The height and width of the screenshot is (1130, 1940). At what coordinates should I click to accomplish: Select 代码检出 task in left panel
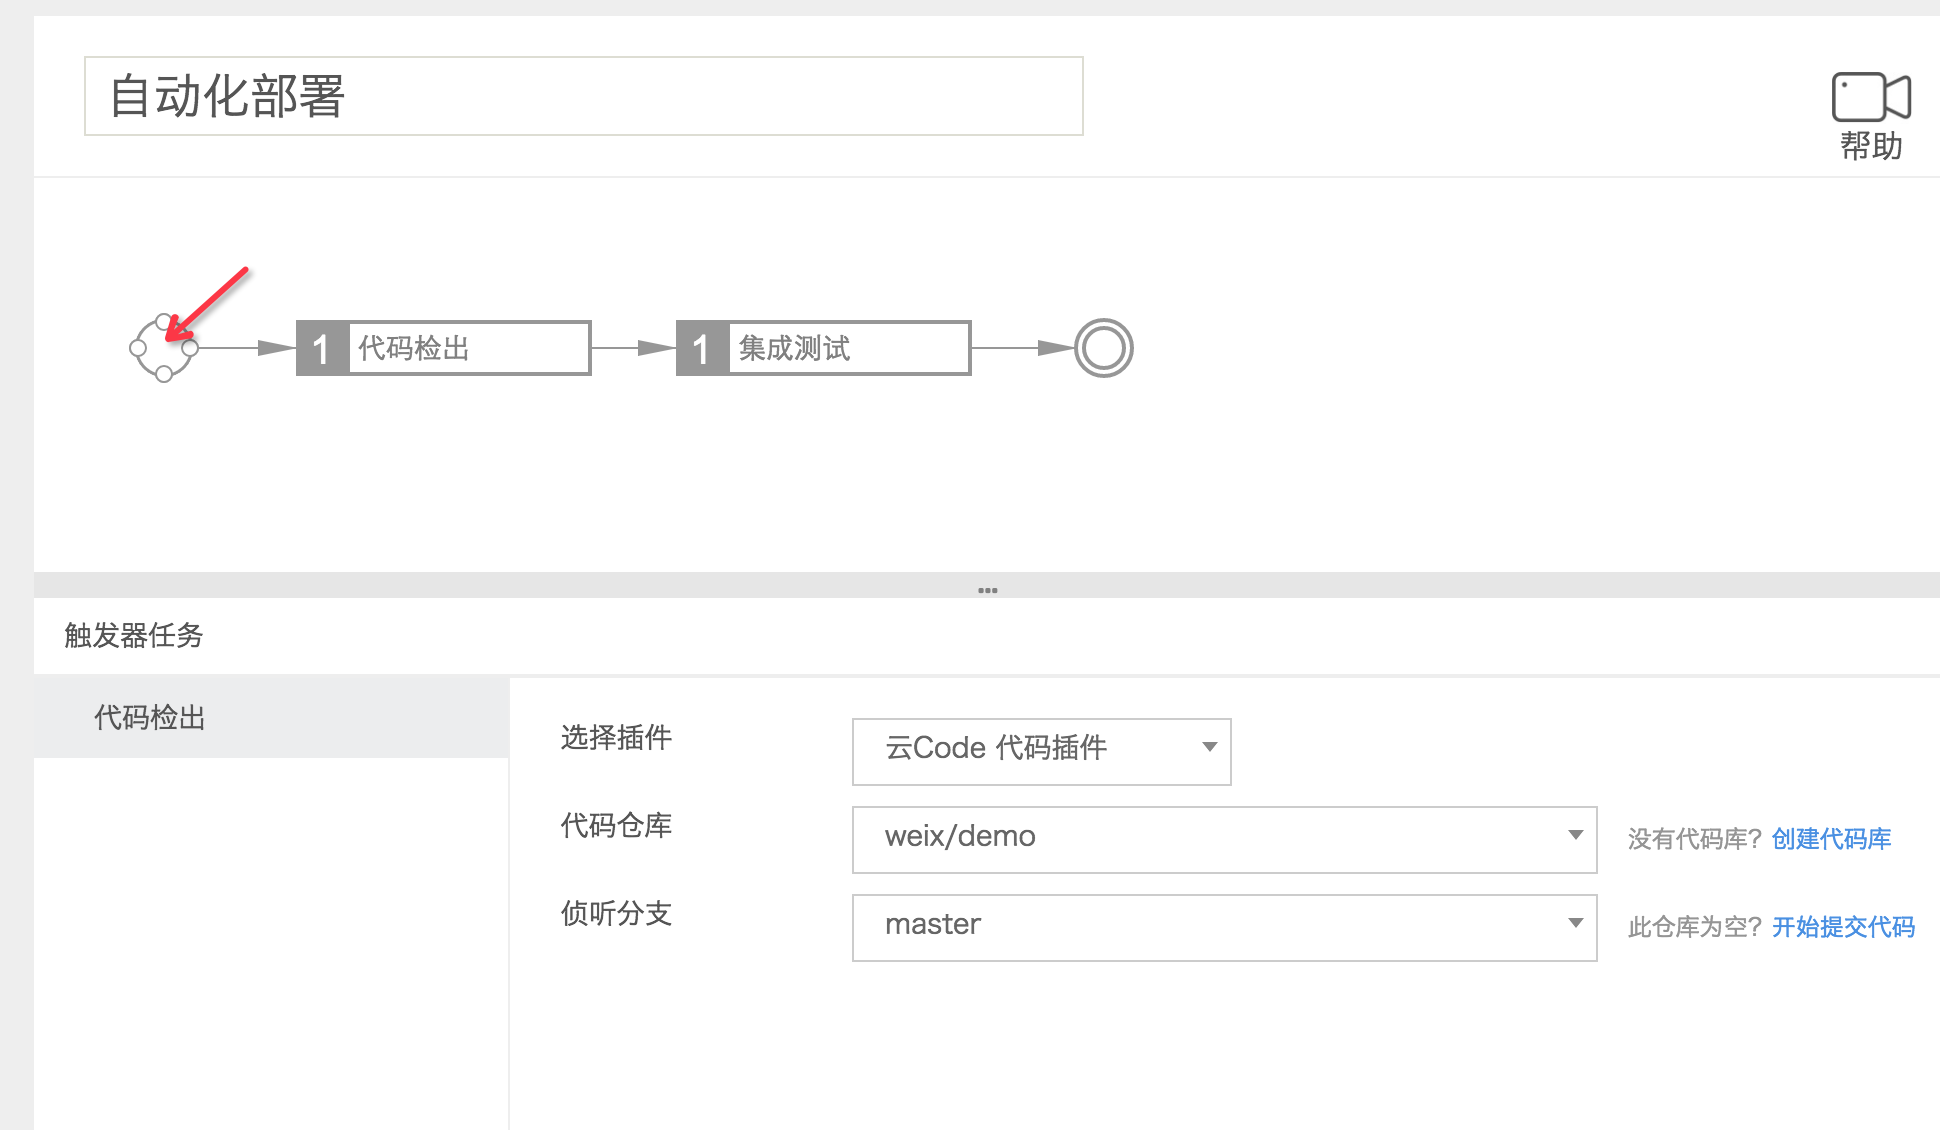(x=150, y=717)
